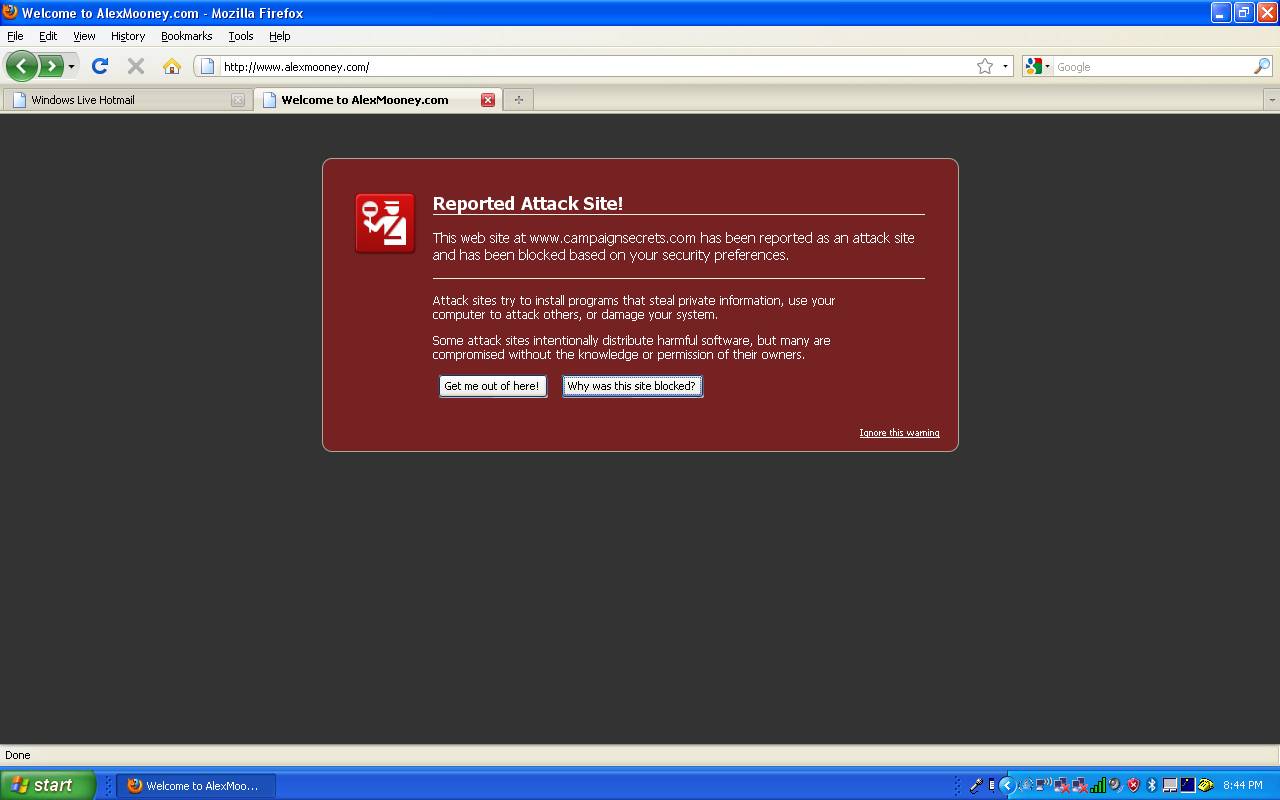Click the Stop loading X icon
Screen dimensions: 1280x800
(136, 66)
